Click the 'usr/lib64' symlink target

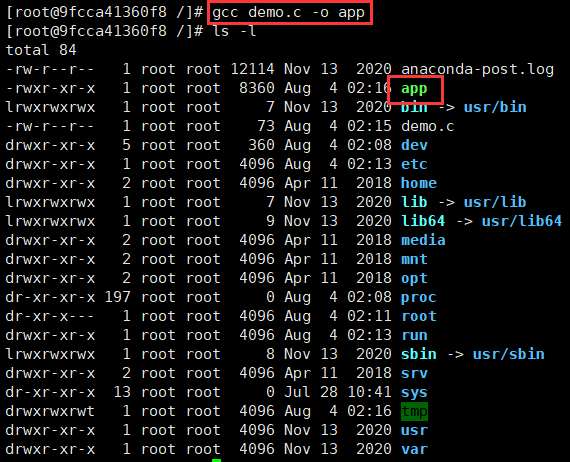(x=522, y=221)
